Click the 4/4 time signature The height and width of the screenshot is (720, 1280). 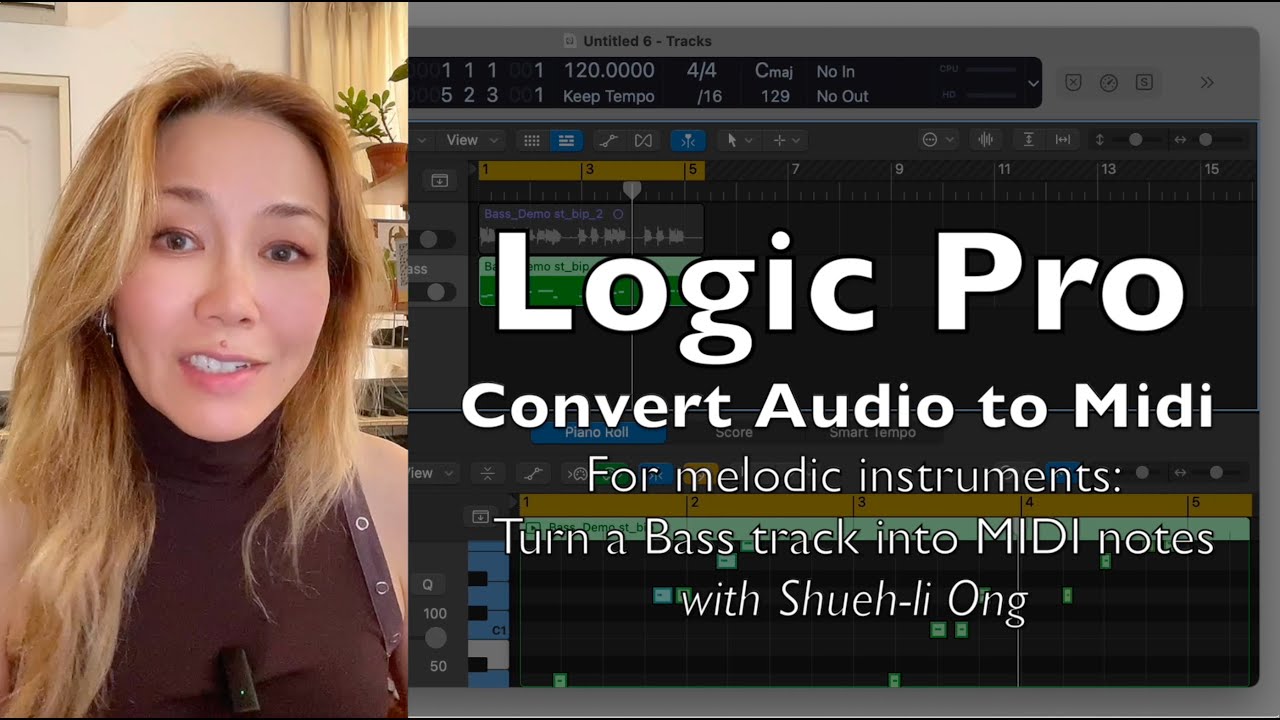702,71
